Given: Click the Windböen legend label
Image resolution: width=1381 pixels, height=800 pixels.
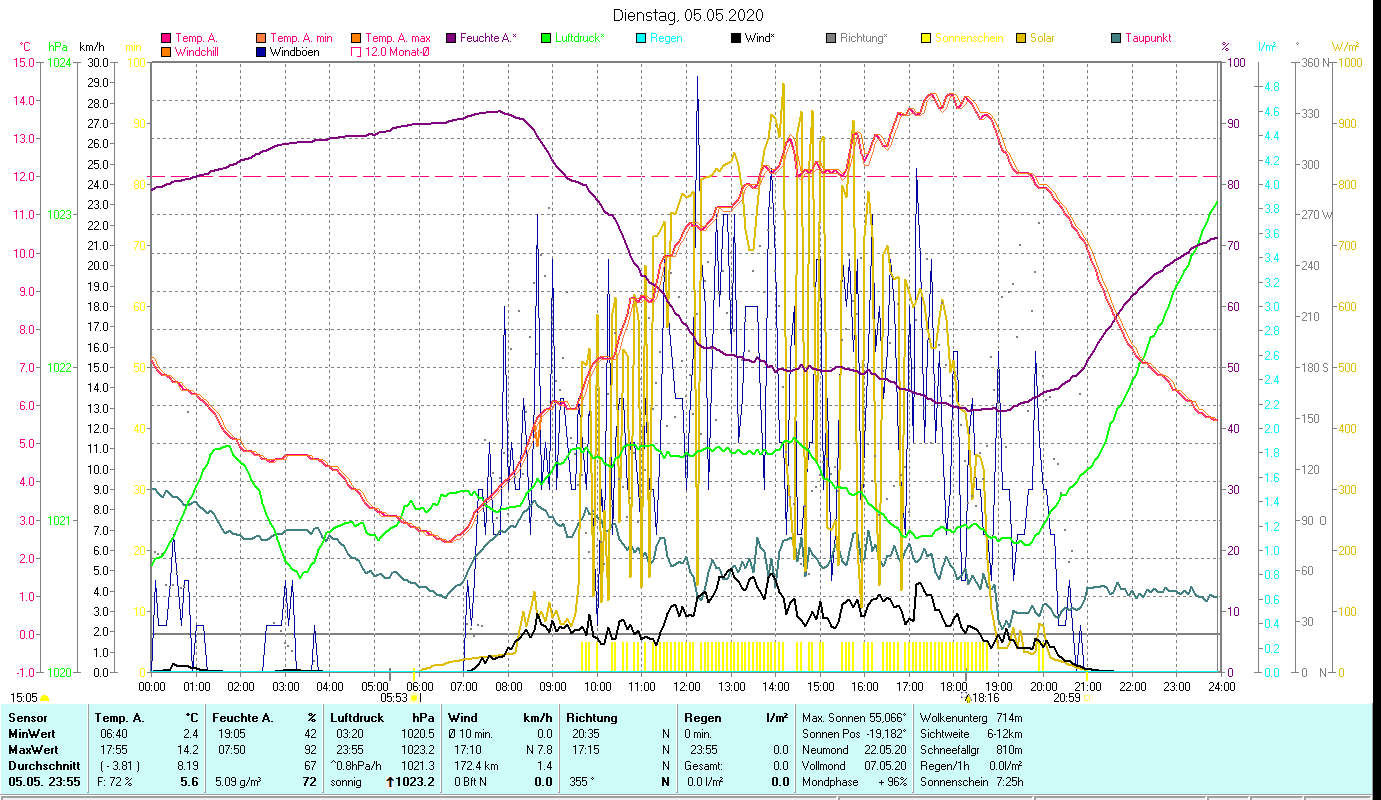Looking at the screenshot, I should [x=295, y=52].
